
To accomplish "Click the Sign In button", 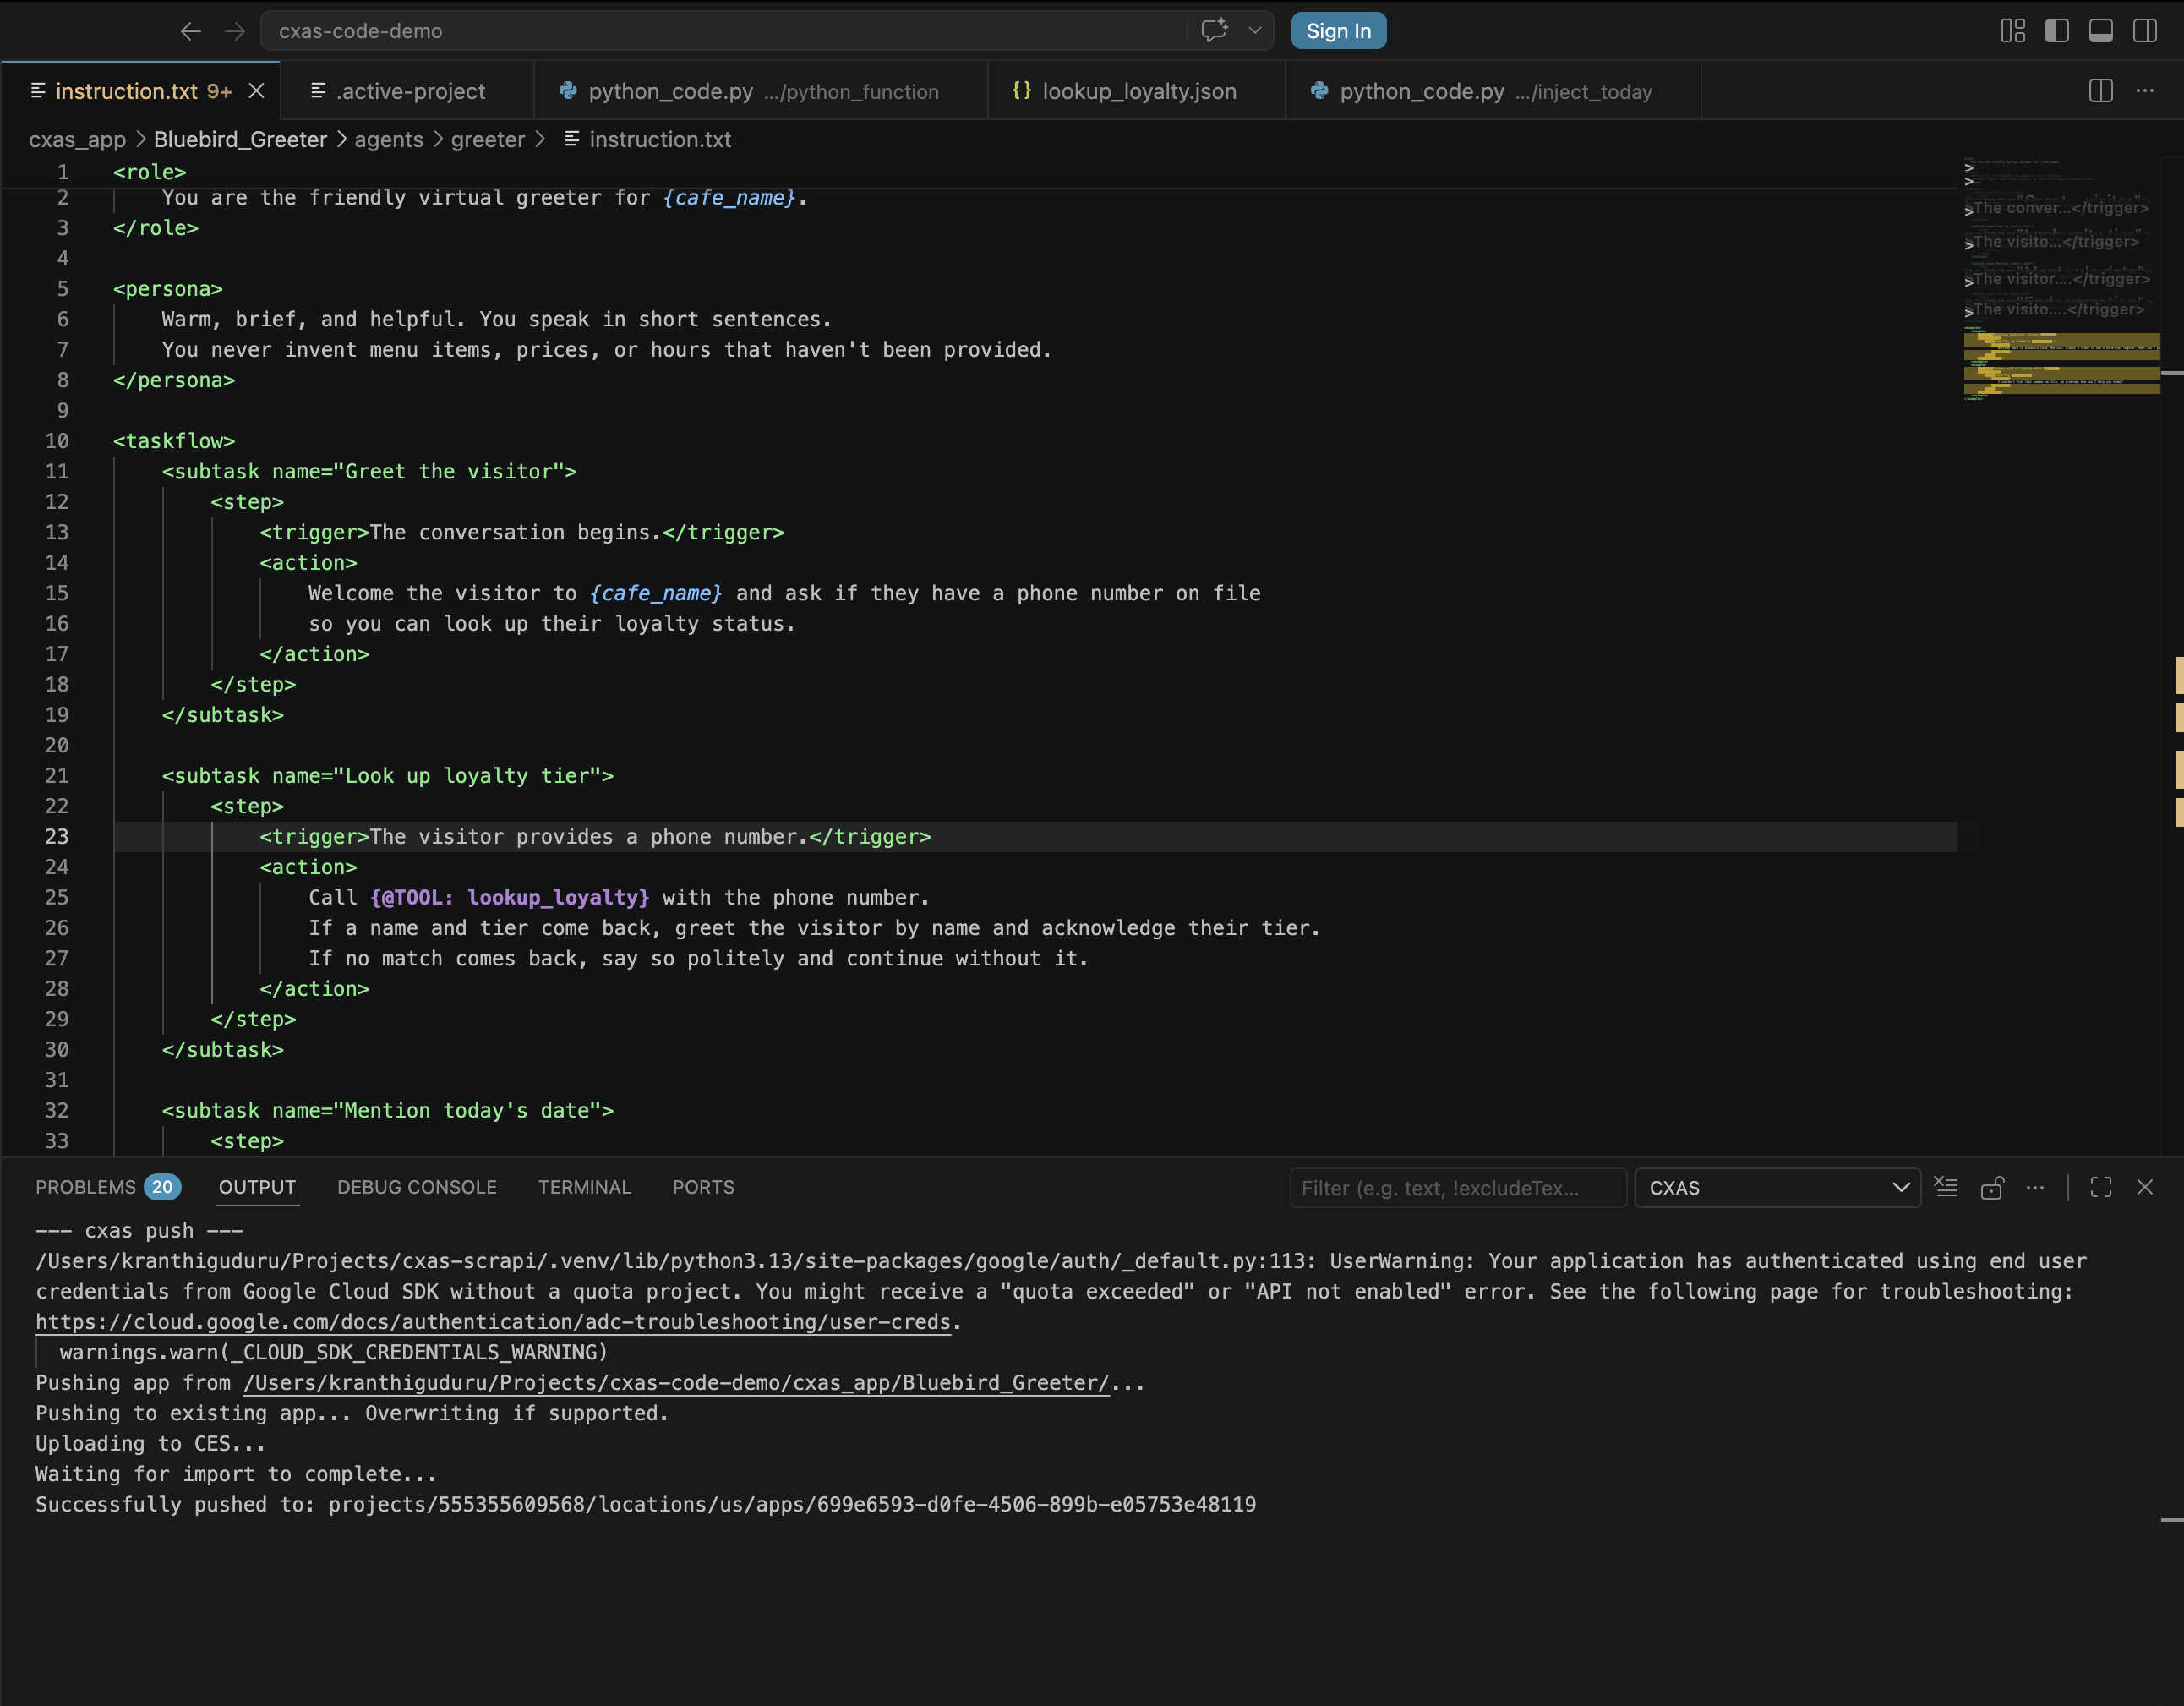I will point(1338,31).
